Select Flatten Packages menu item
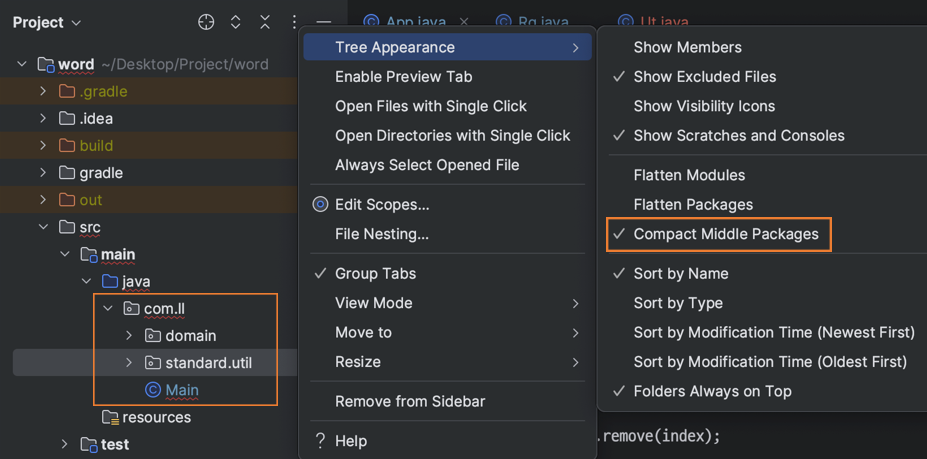This screenshot has width=927, height=459. [692, 205]
